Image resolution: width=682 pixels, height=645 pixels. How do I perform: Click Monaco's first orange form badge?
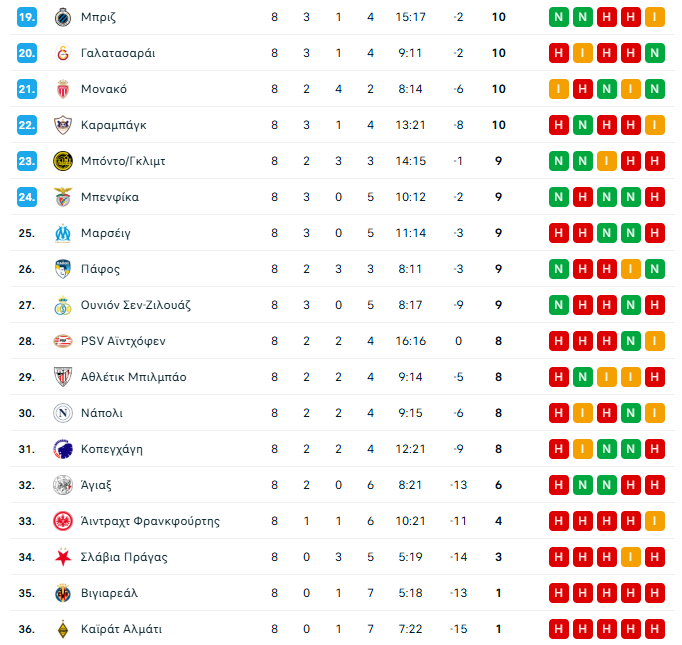click(x=558, y=89)
